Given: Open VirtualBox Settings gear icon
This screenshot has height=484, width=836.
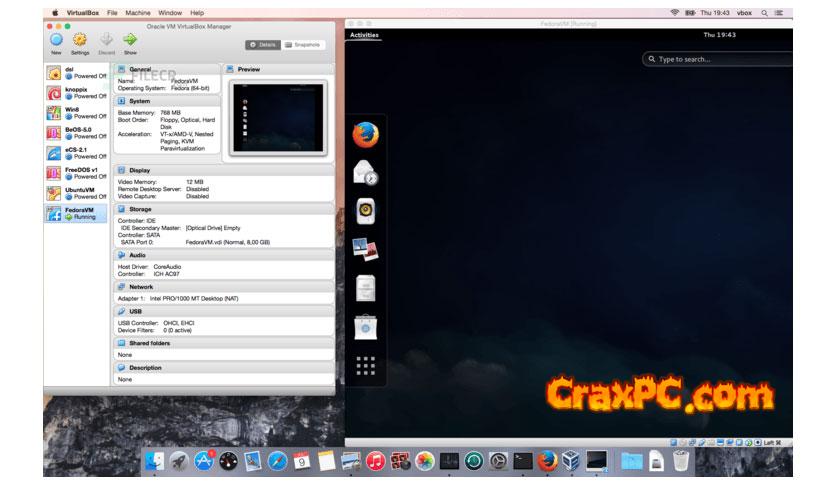Looking at the screenshot, I should [x=80, y=39].
